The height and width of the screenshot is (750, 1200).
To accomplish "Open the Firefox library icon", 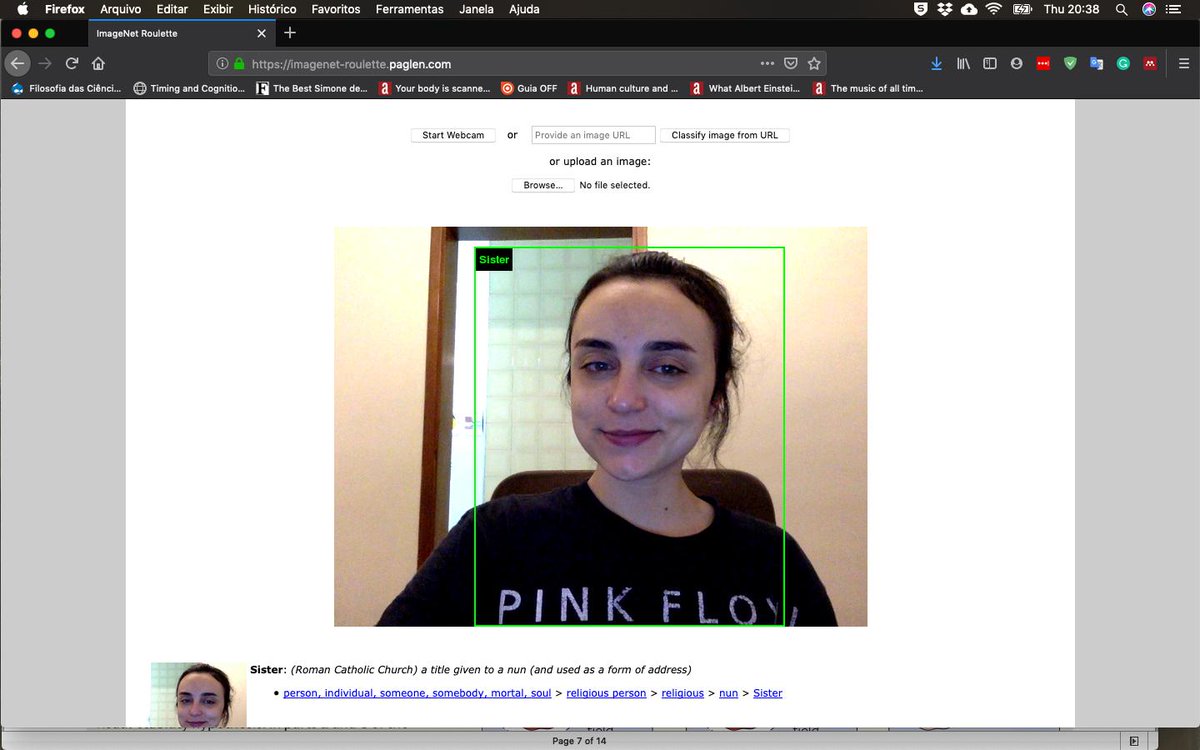I will (963, 63).
